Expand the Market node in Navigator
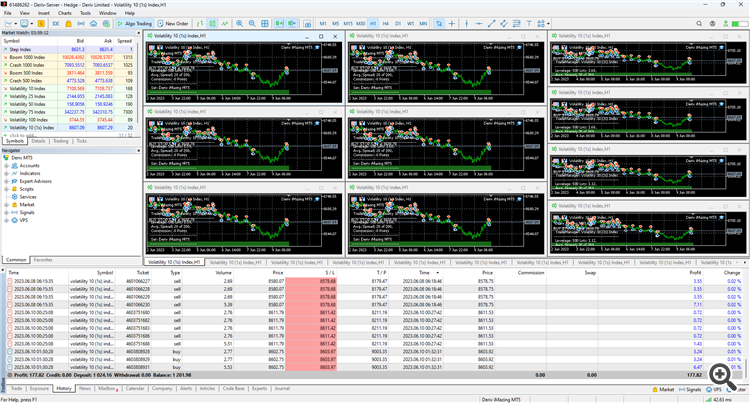 (x=7, y=205)
